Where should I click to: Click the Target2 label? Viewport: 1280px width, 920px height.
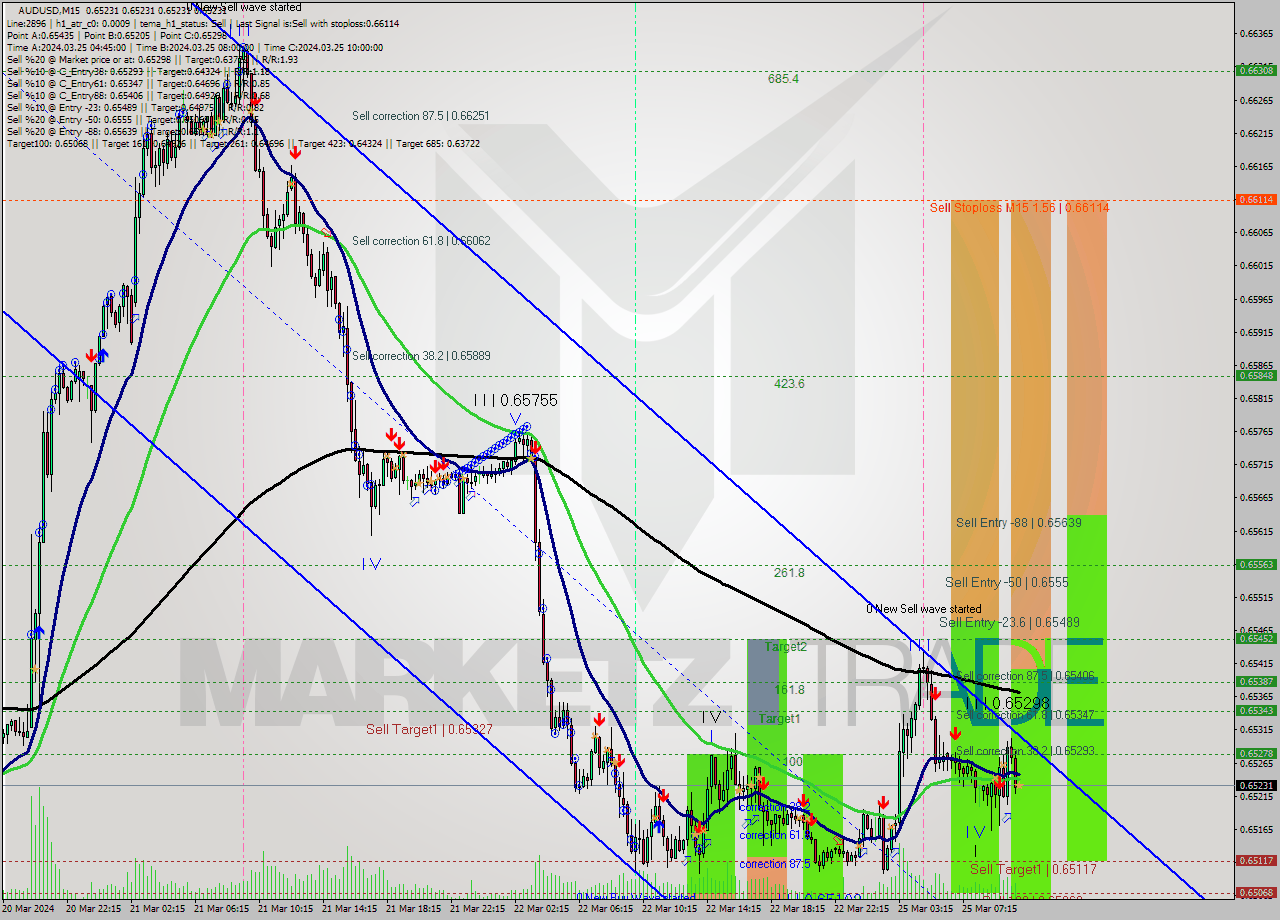point(786,647)
